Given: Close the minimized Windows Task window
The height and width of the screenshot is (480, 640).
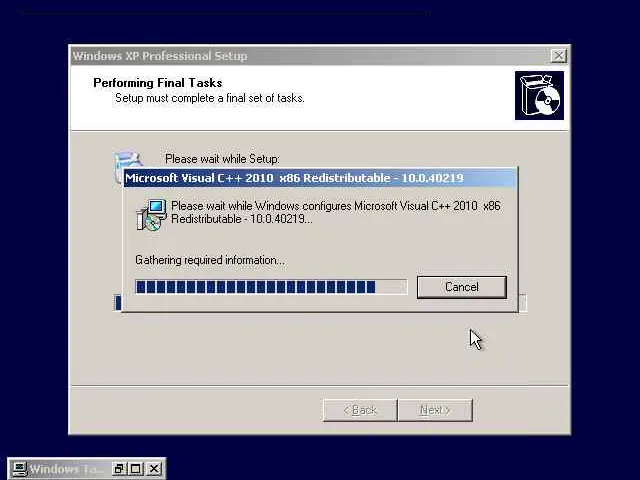Looking at the screenshot, I should click(x=154, y=469).
